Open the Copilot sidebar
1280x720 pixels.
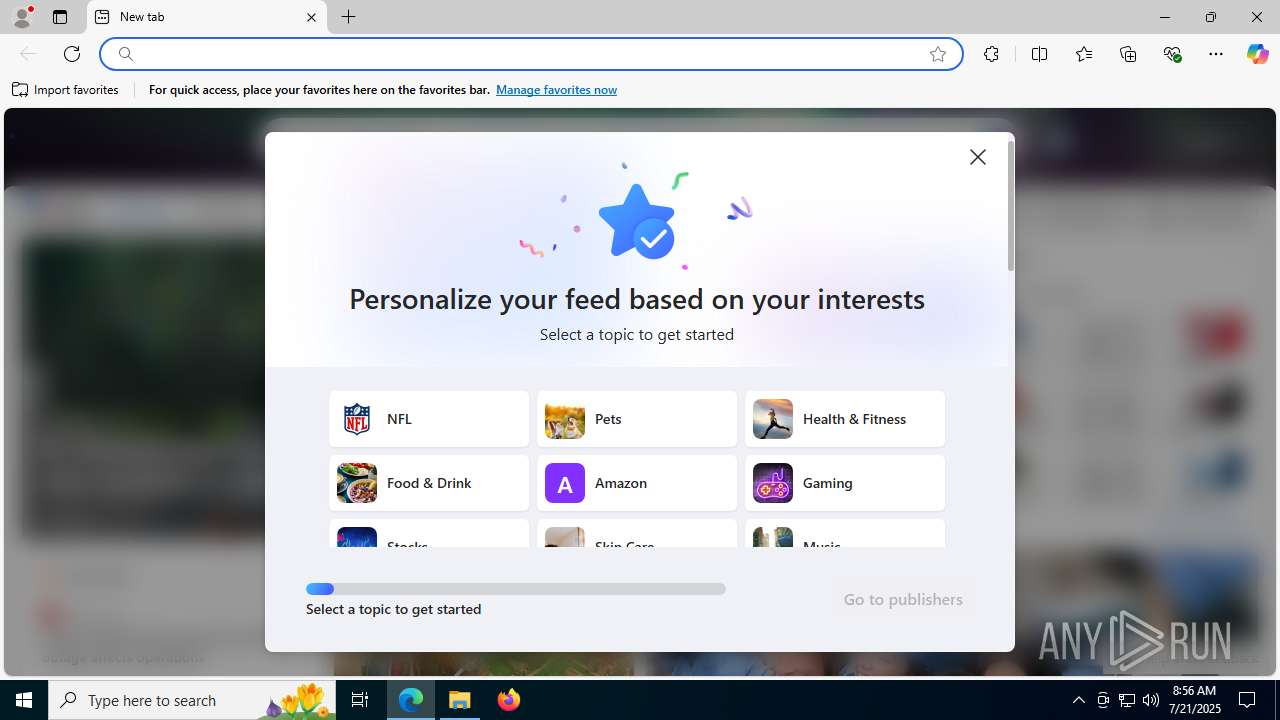(1257, 54)
